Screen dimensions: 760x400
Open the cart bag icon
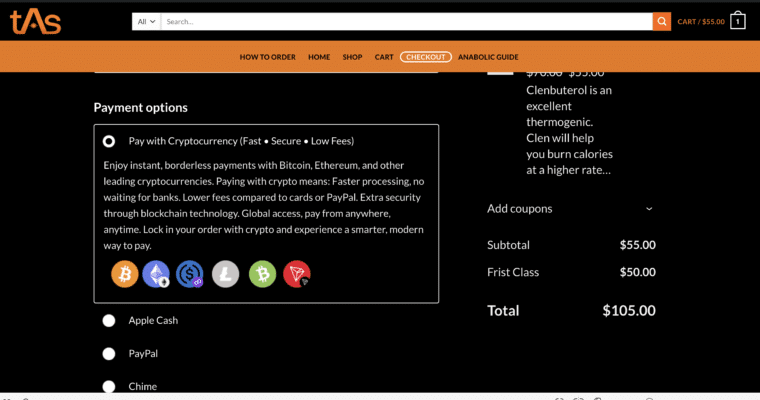737,21
